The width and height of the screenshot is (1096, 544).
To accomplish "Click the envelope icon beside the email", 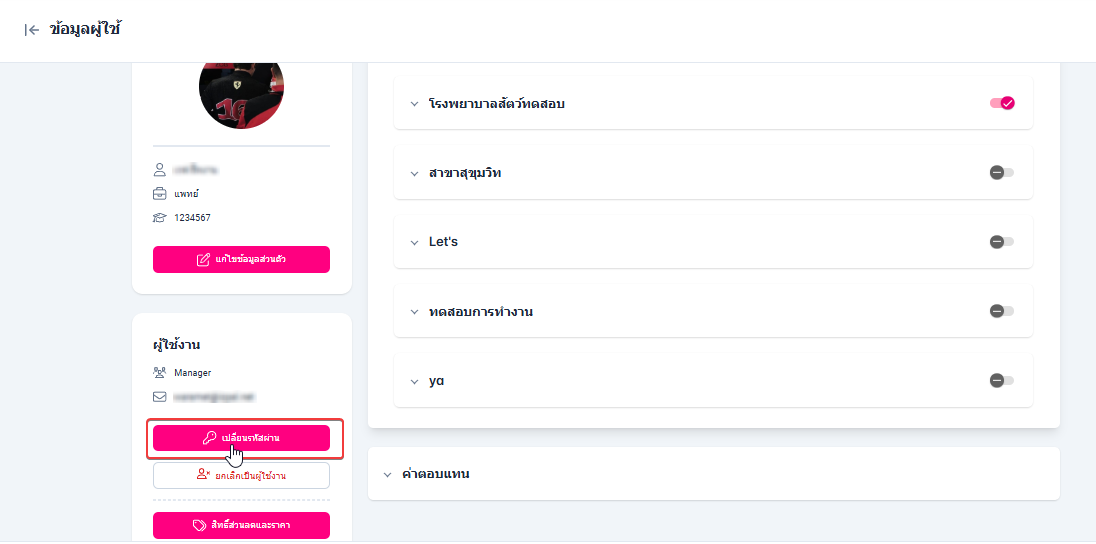I will click(x=159, y=397).
